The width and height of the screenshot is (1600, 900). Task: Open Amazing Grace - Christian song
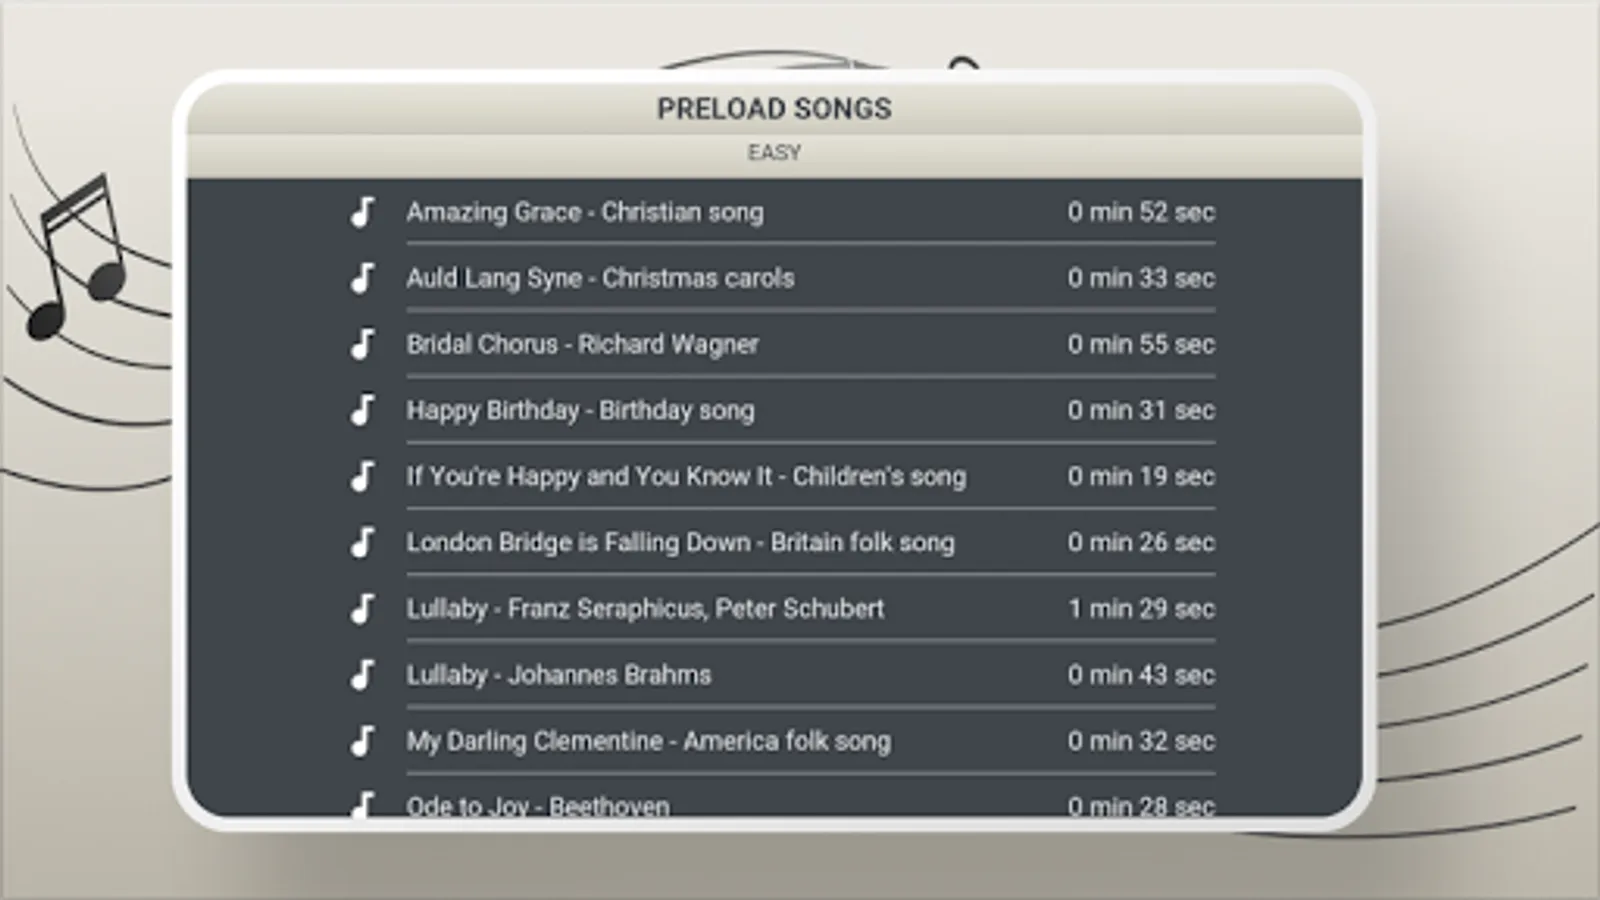coord(584,212)
